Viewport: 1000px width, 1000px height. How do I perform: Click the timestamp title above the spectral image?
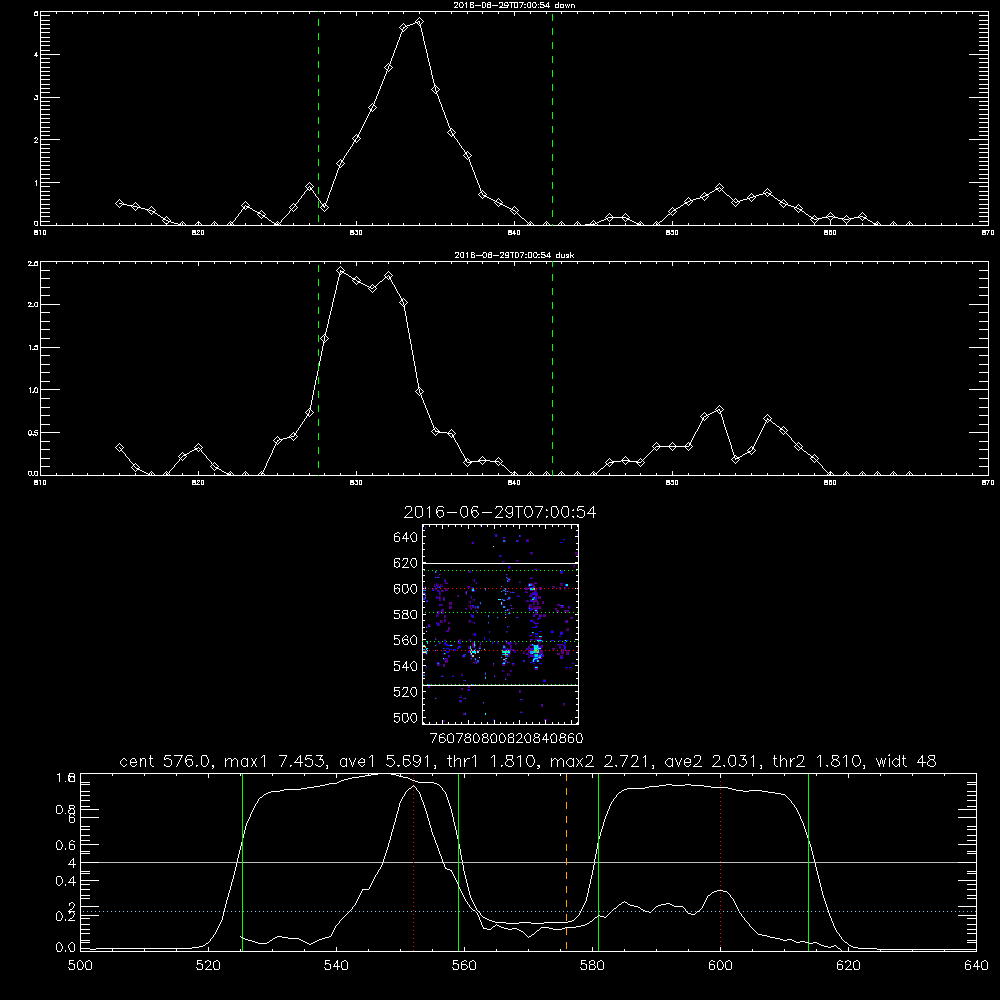[499, 513]
